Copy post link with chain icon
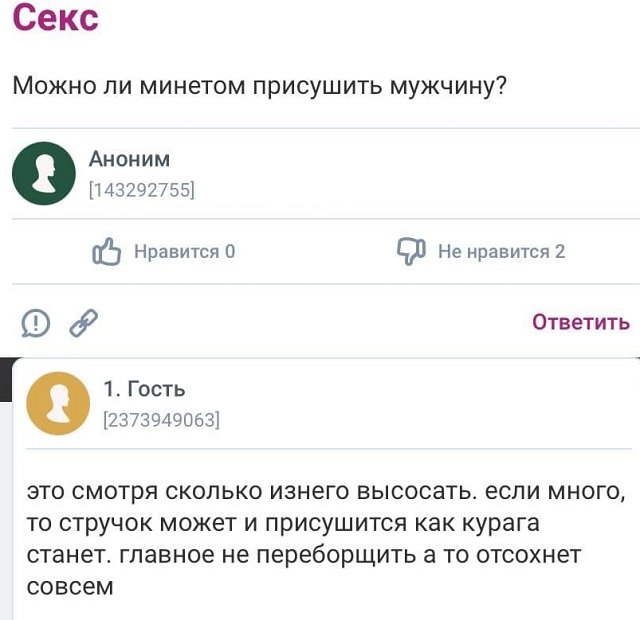Screen dimensions: 640x620 pos(83,322)
